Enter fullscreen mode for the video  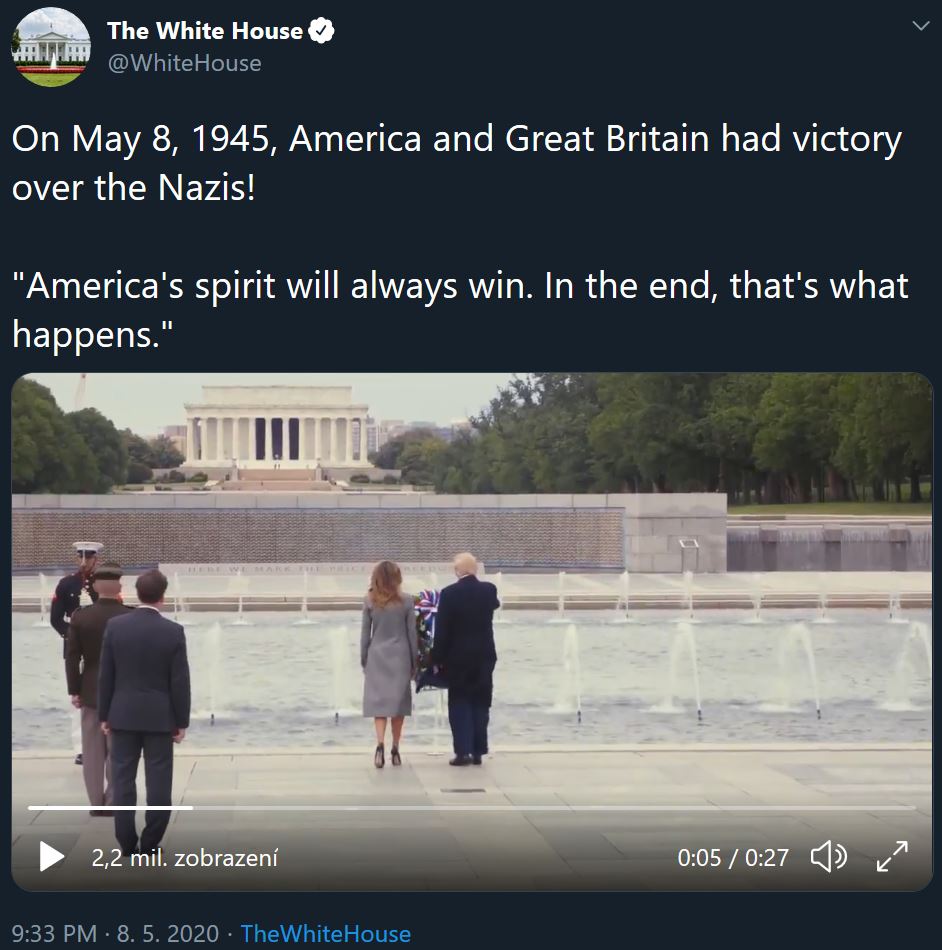coord(891,857)
